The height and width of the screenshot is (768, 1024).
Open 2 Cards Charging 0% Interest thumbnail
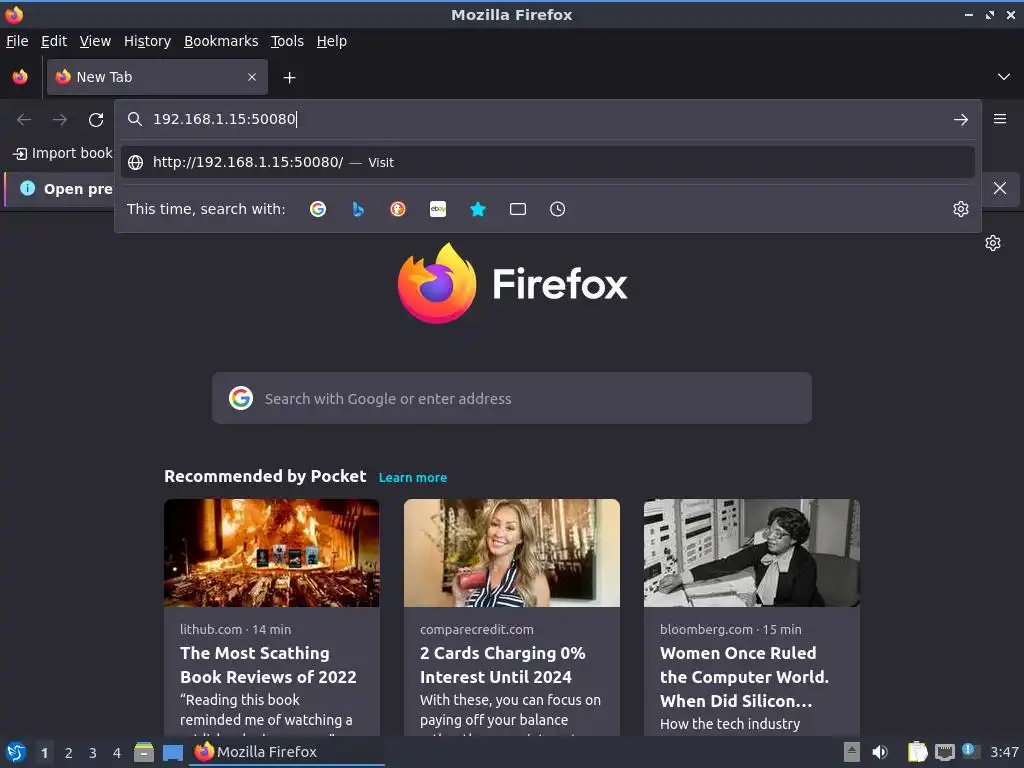click(512, 553)
